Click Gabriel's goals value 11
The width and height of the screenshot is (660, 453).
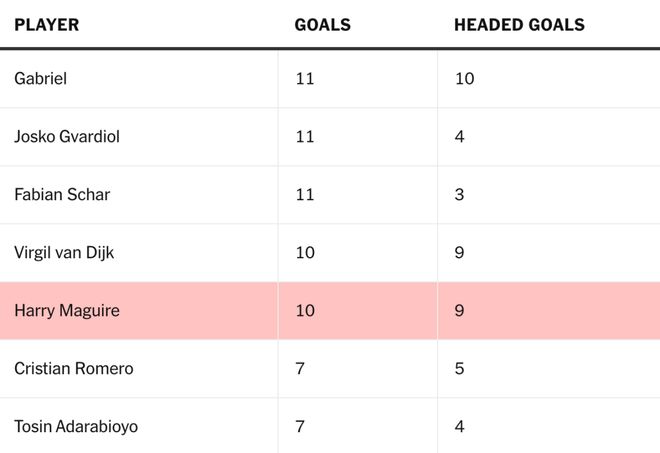[305, 78]
